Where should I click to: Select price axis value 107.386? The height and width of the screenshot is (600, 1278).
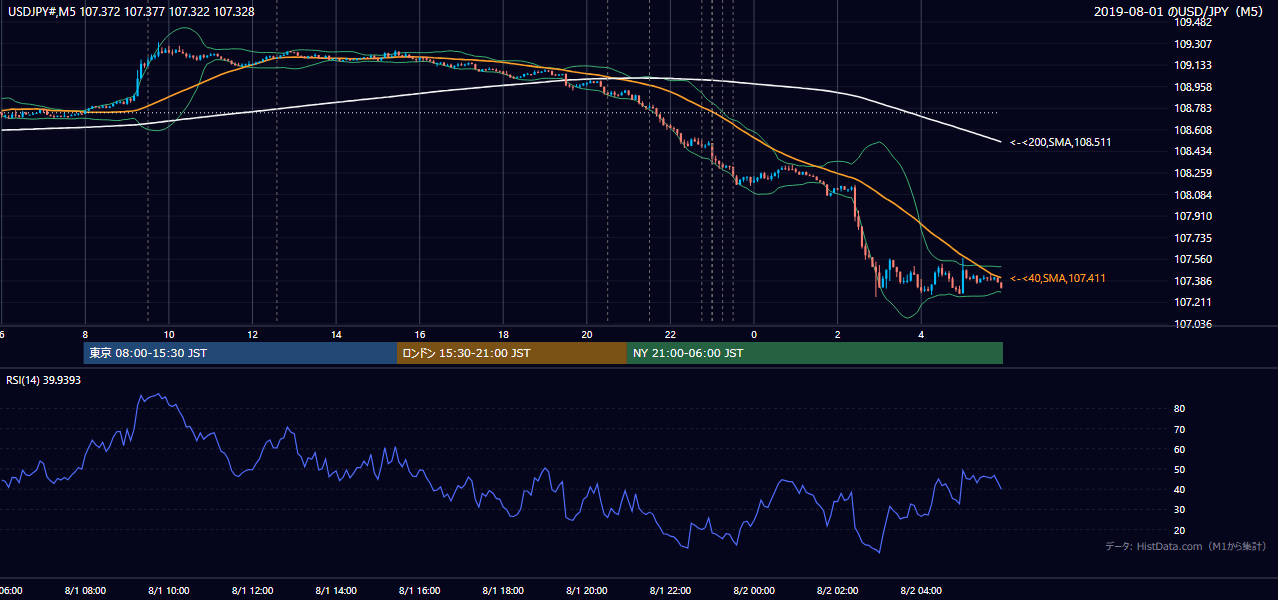[x=1191, y=281]
